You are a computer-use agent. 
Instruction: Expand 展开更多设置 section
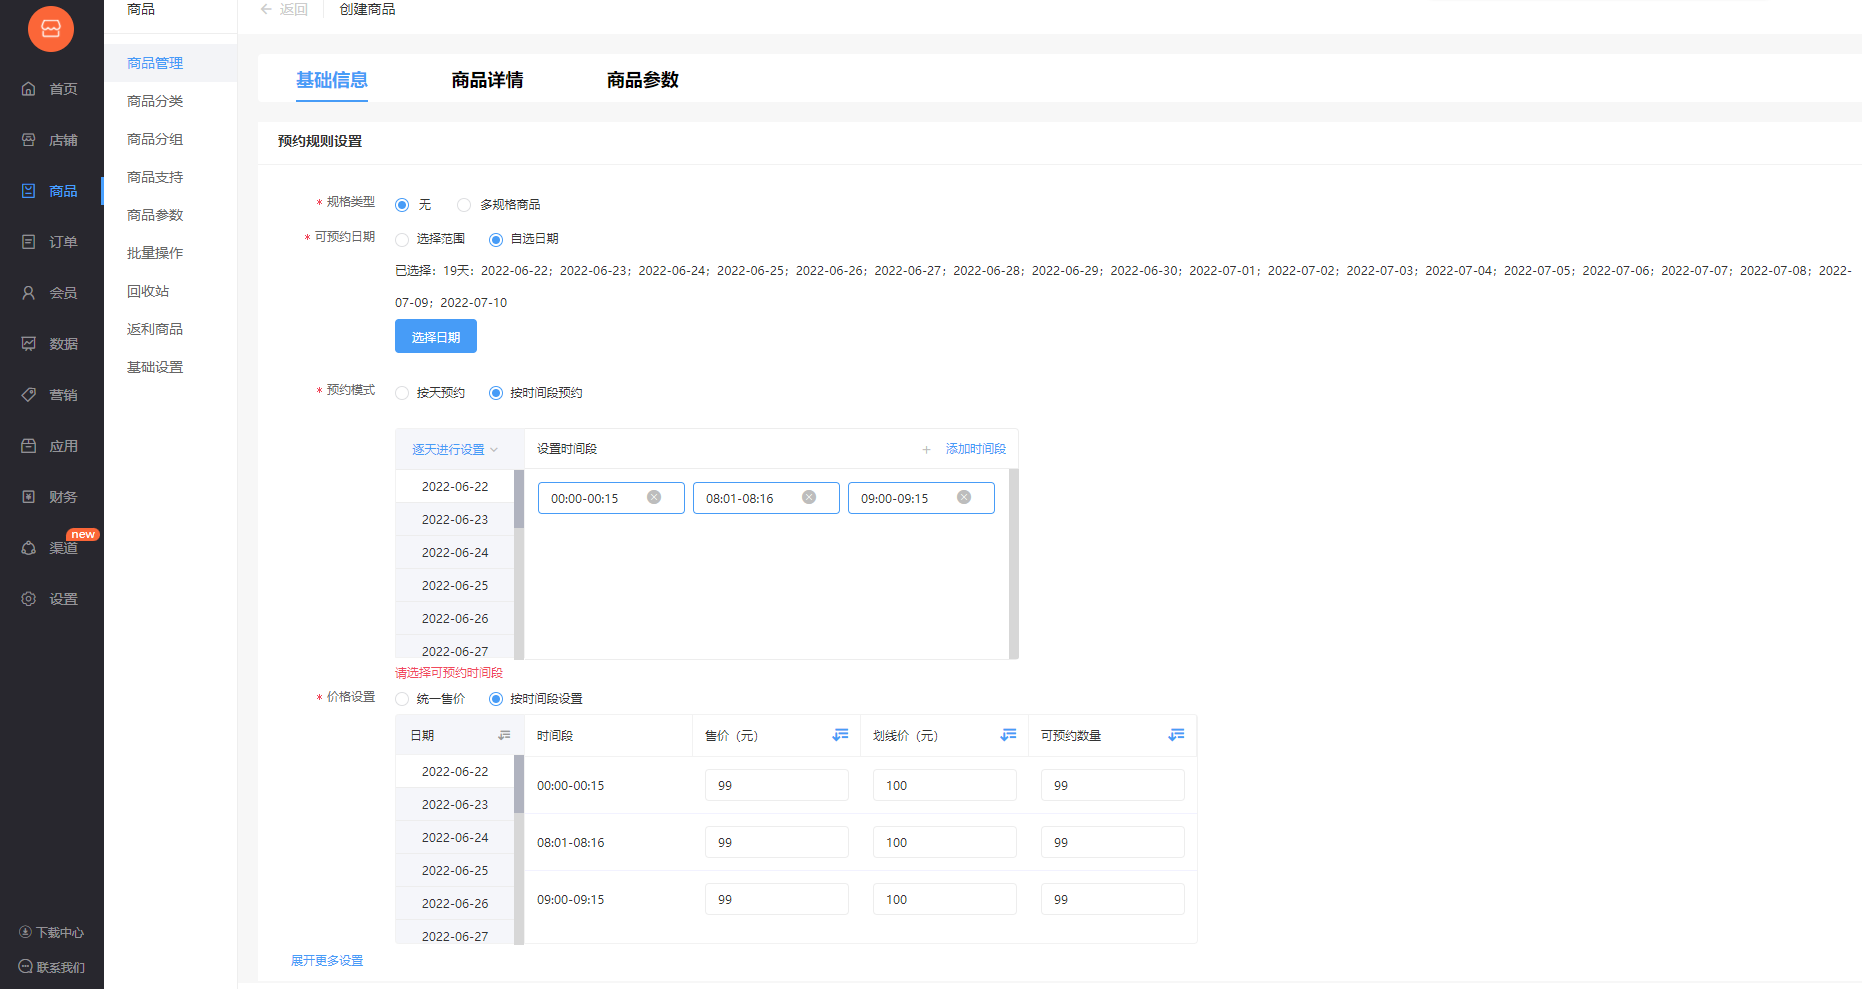pos(327,961)
